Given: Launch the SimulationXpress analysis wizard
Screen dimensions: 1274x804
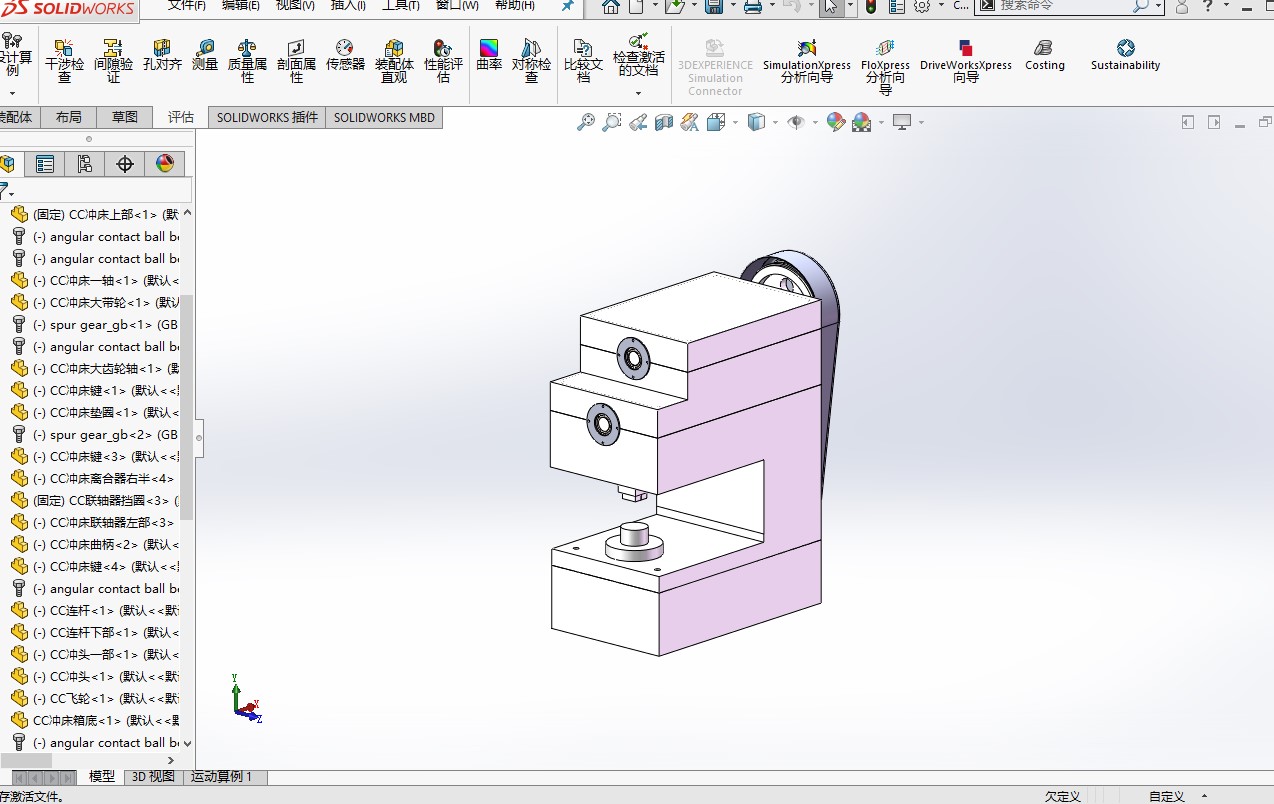Looking at the screenshot, I should pyautogui.click(x=807, y=62).
